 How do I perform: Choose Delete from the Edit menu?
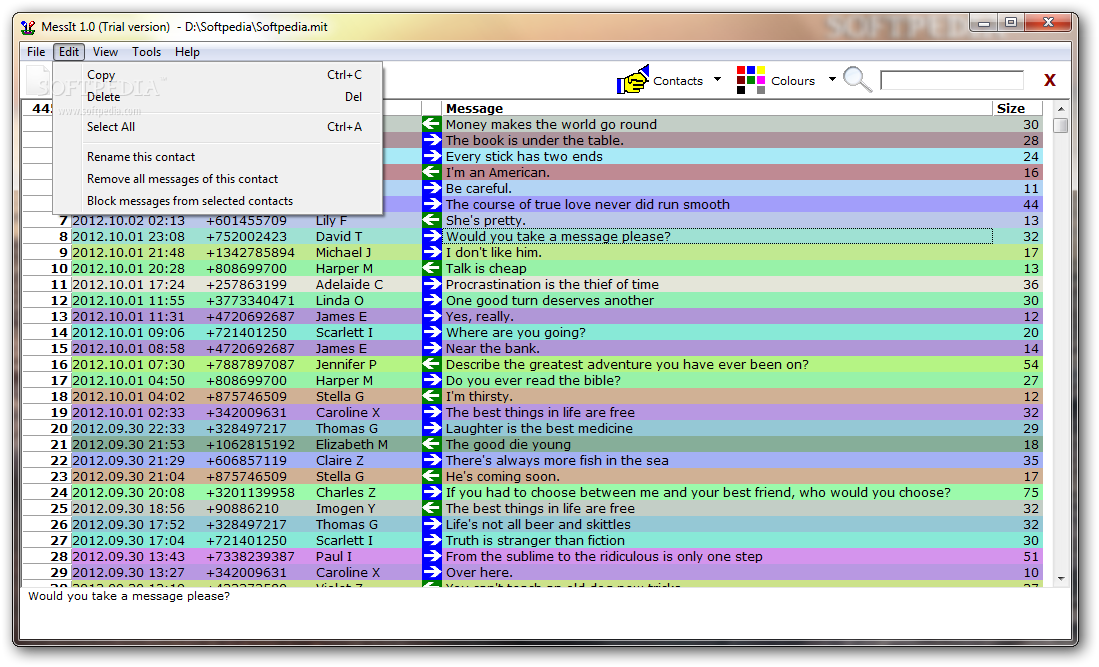pos(217,97)
